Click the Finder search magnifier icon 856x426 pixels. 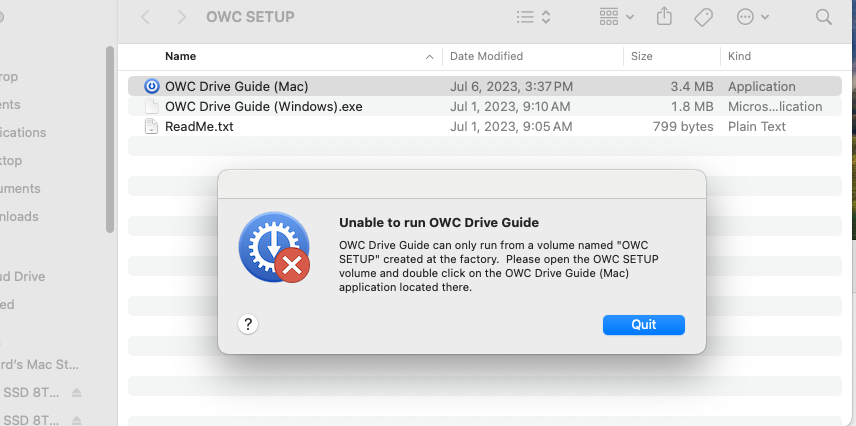823,17
